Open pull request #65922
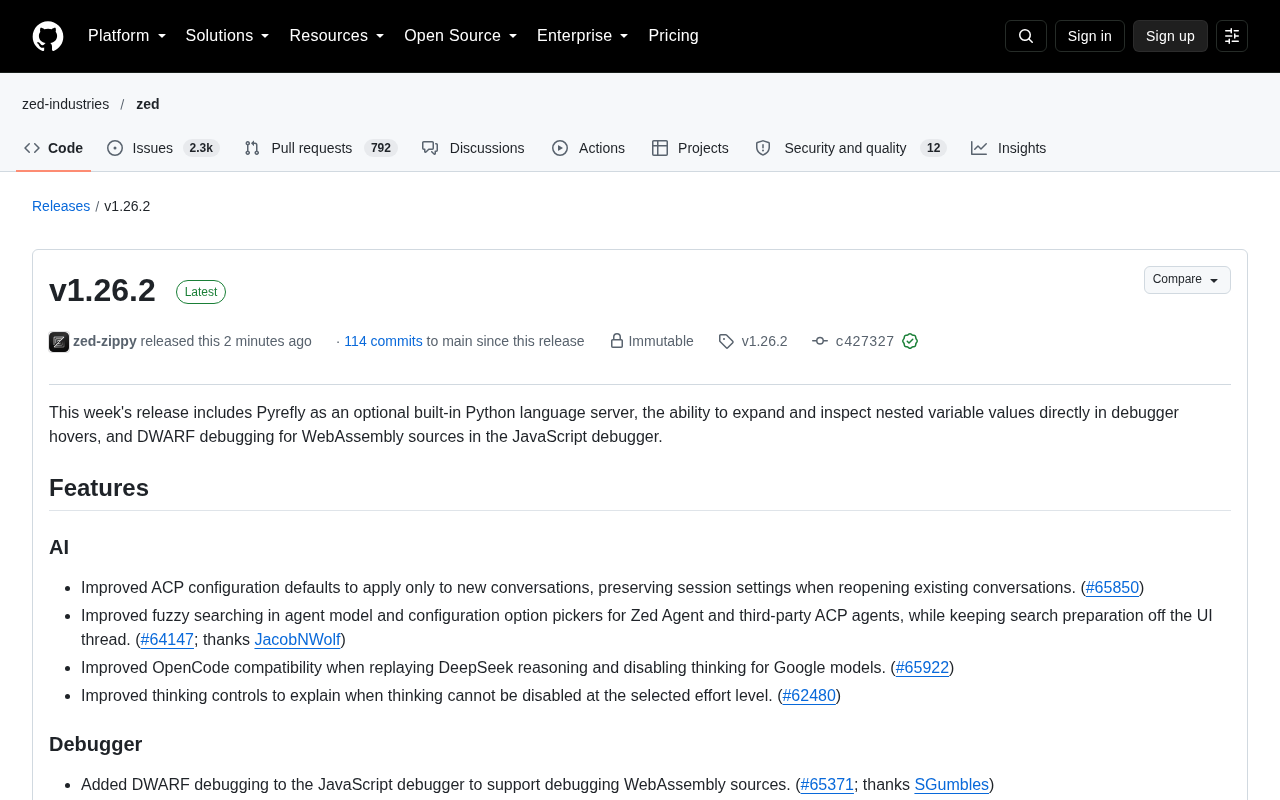This screenshot has width=1280, height=800. pyautogui.click(x=922, y=668)
